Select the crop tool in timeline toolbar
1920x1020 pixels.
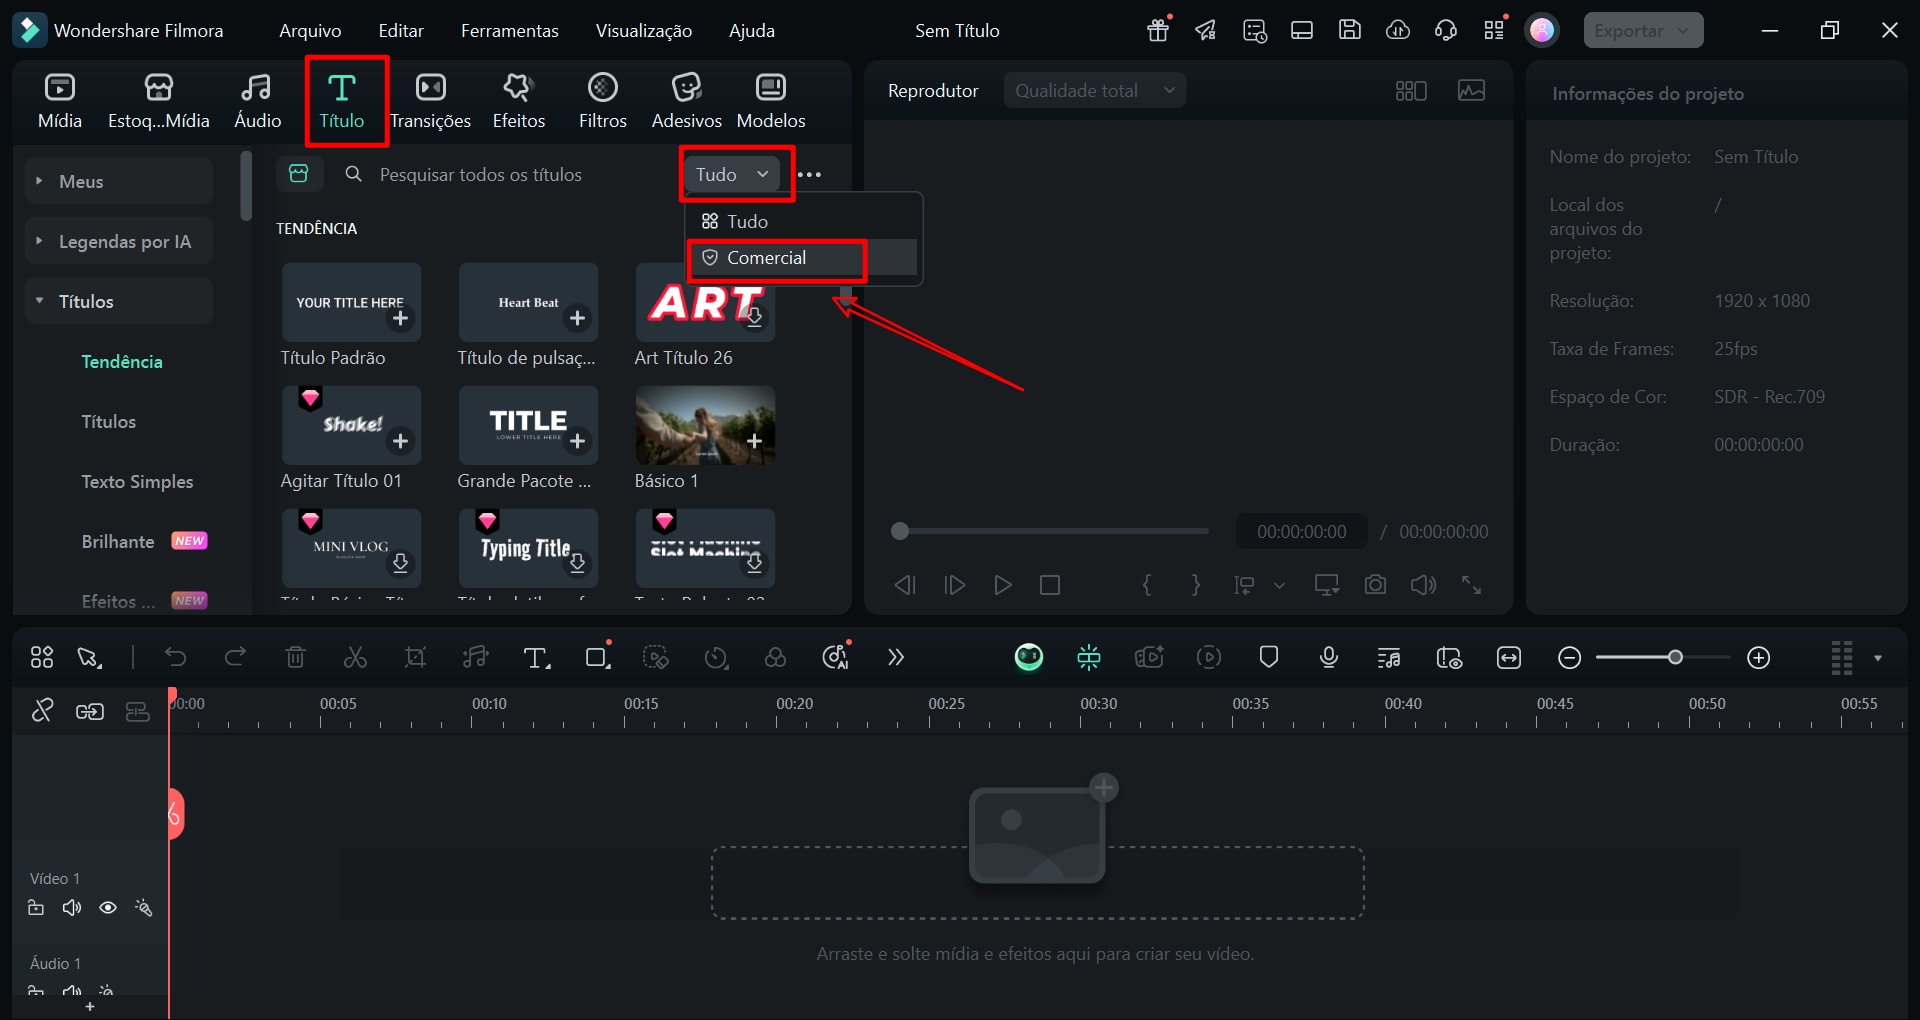(x=415, y=657)
